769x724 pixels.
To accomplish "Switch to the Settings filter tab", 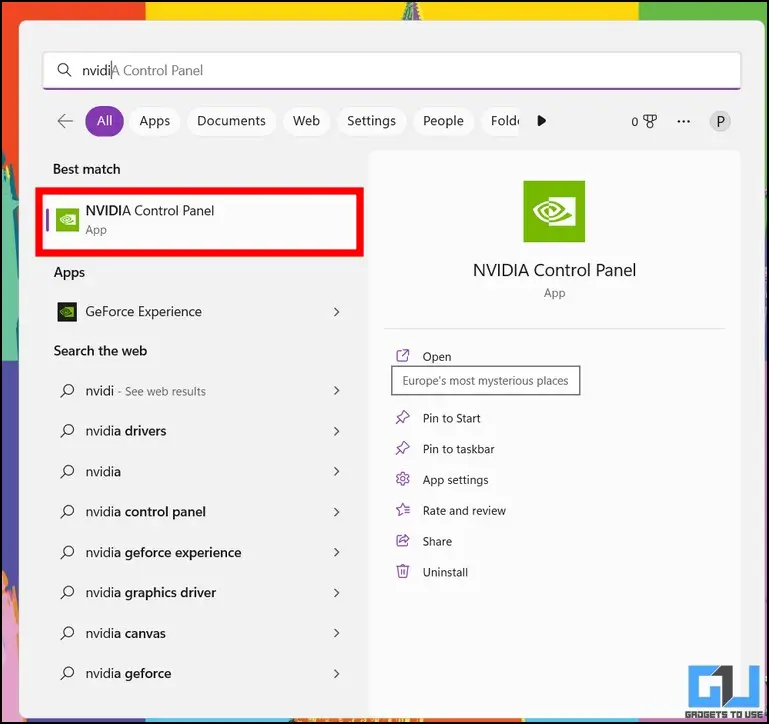I will [x=371, y=121].
